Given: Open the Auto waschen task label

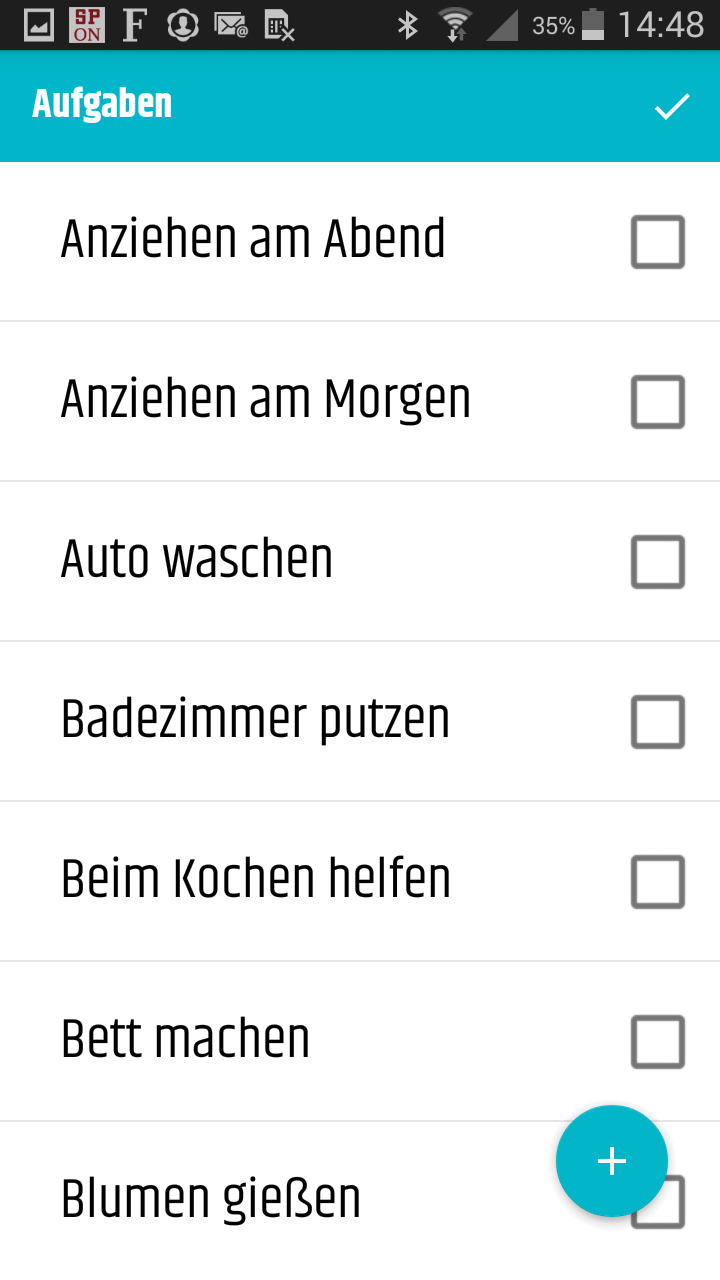Looking at the screenshot, I should (x=197, y=560).
